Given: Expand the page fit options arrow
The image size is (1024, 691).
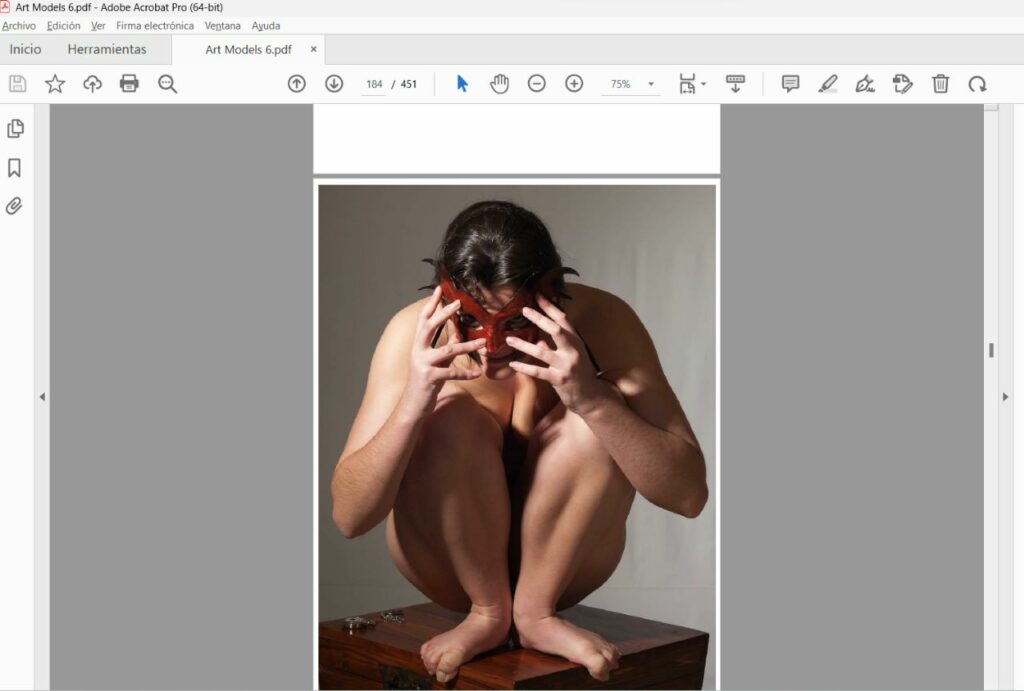Looking at the screenshot, I should [703, 84].
